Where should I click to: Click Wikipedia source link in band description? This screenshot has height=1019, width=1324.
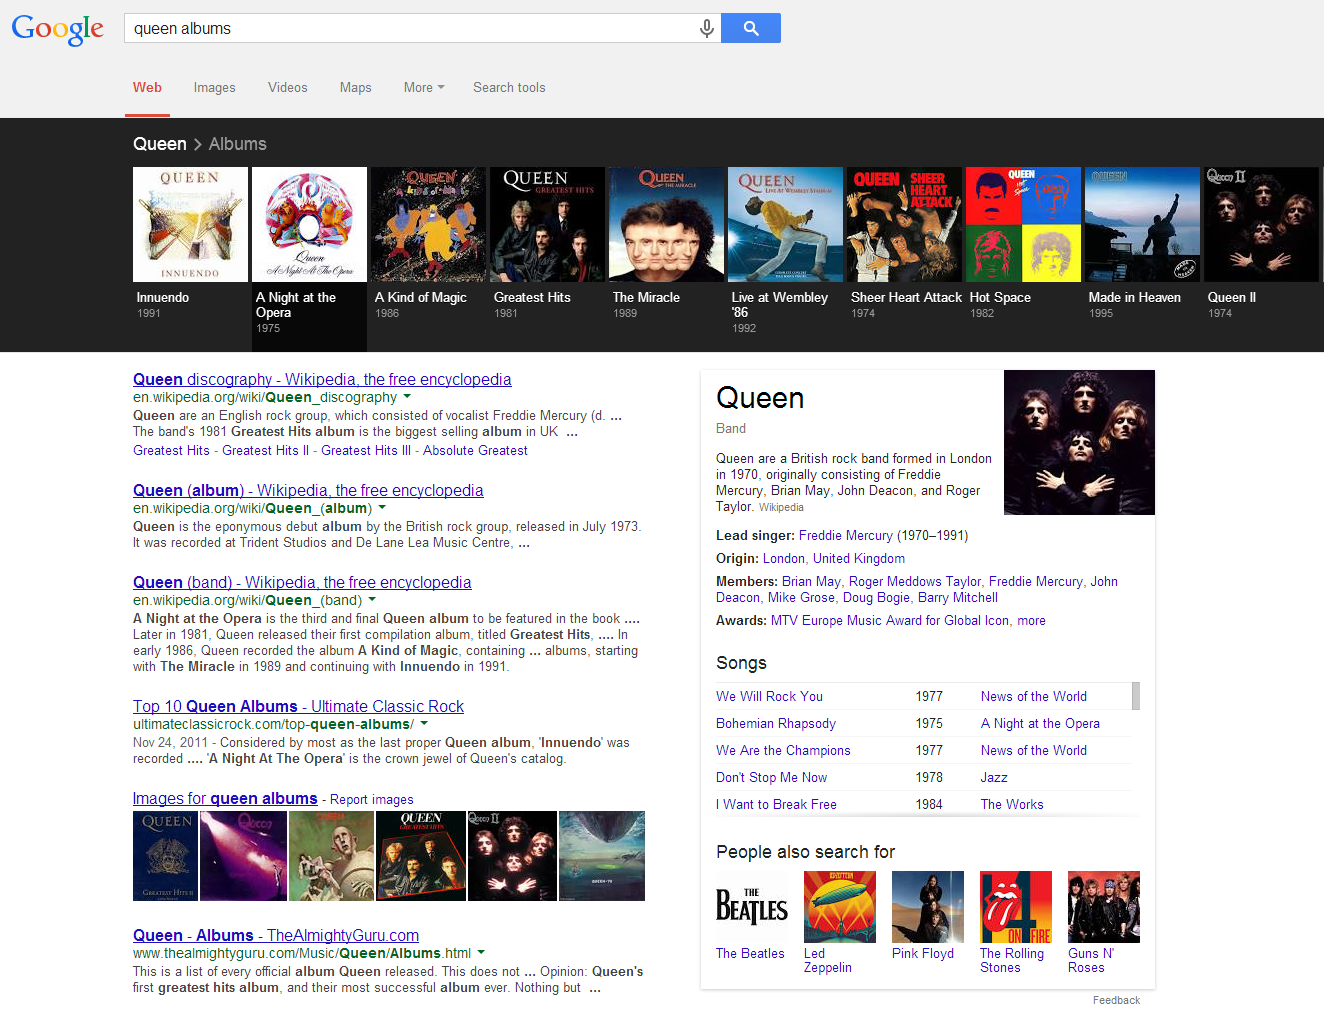coord(781,508)
